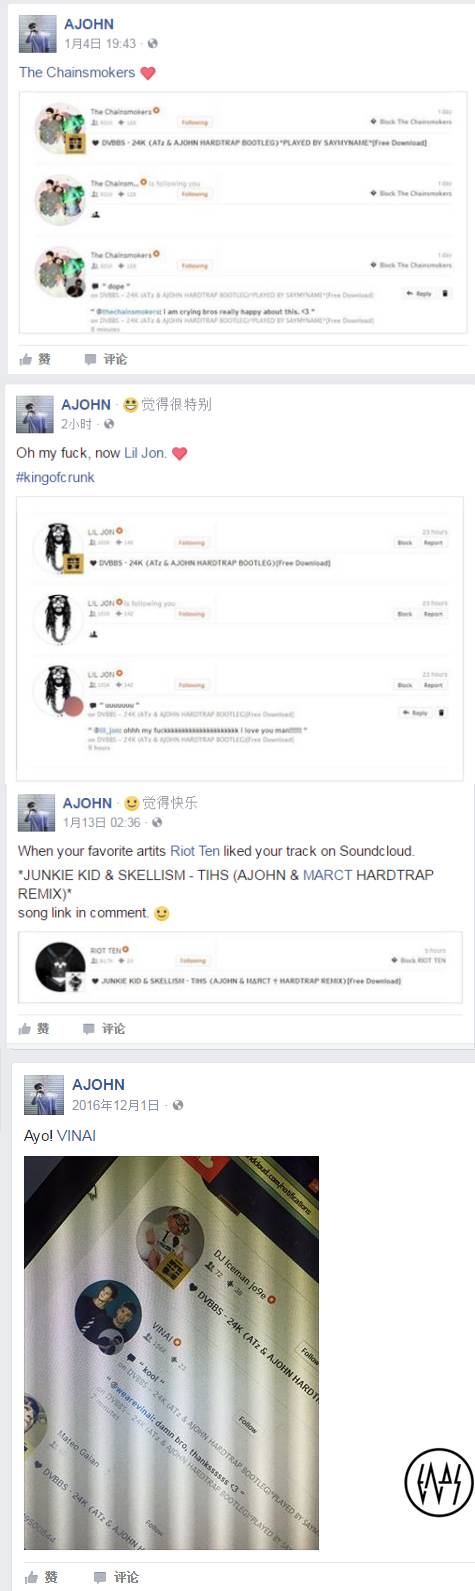The height and width of the screenshot is (1591, 475).
Task: Click the feeling-special emoji on second post
Action: (x=130, y=405)
